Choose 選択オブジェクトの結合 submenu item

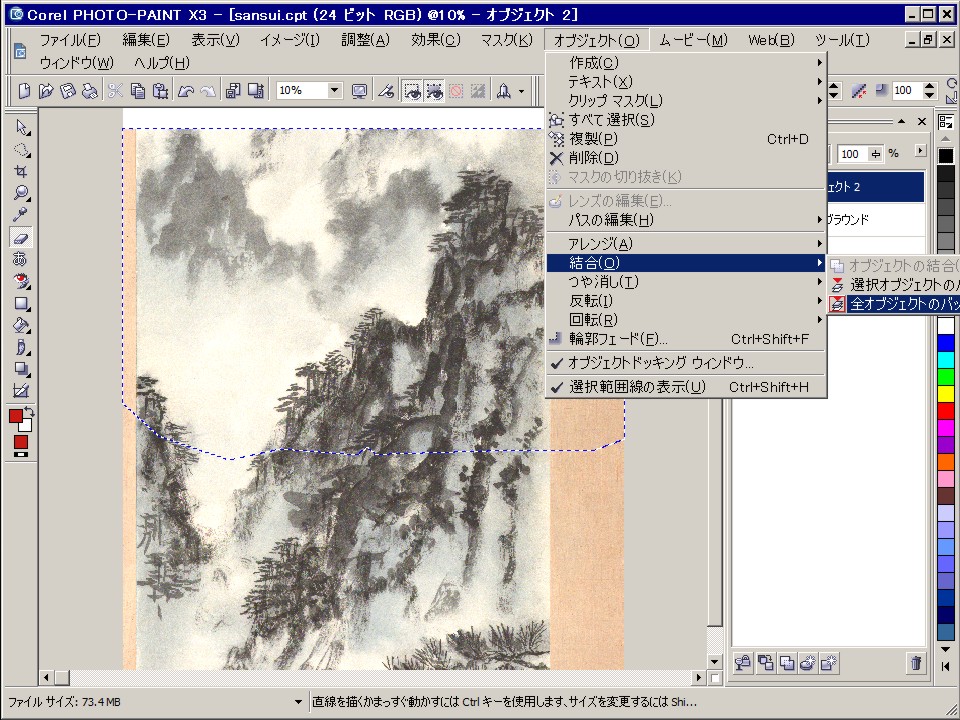coord(894,285)
